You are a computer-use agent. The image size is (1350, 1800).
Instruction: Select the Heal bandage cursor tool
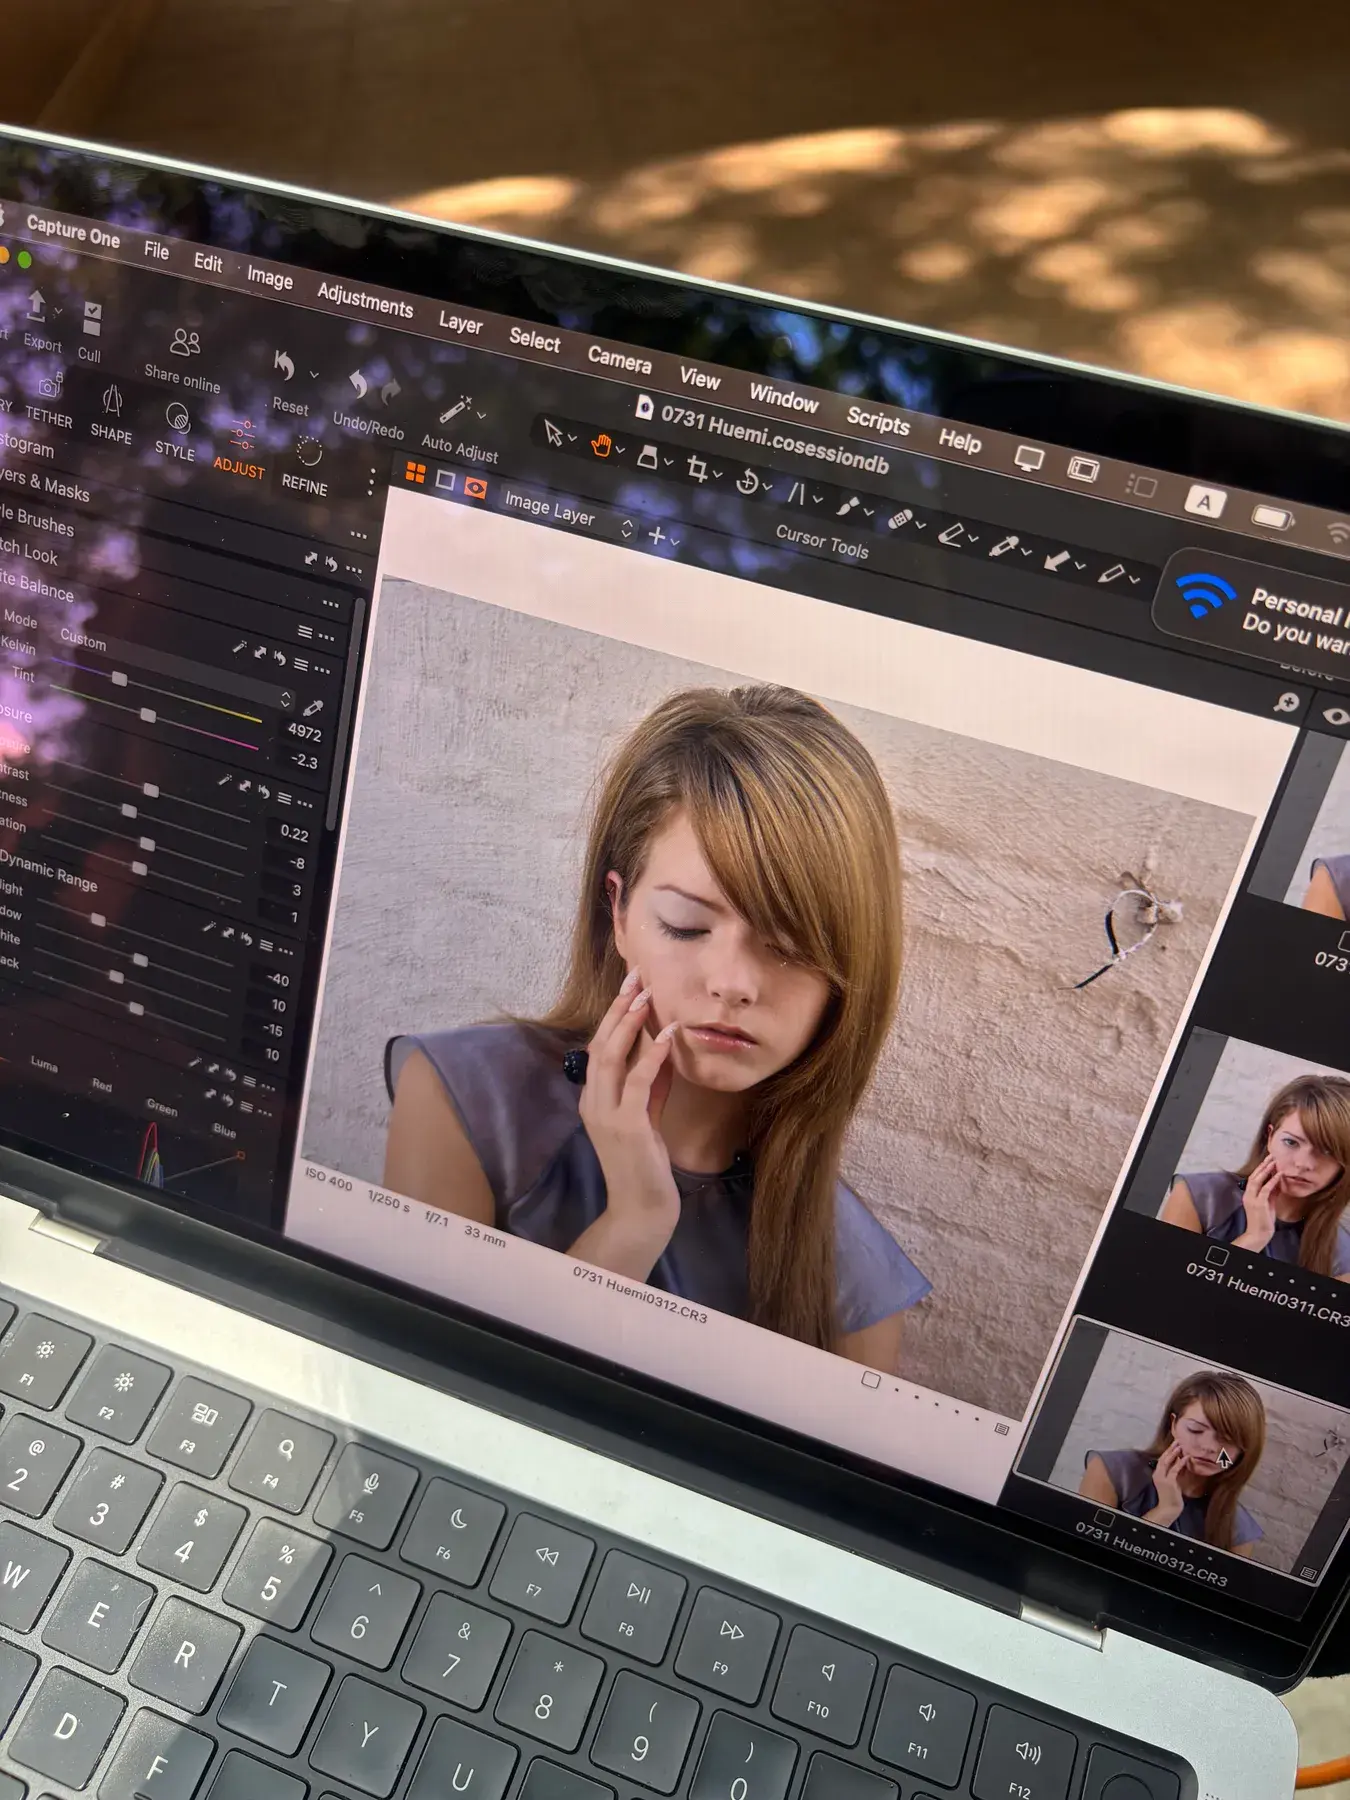point(899,519)
